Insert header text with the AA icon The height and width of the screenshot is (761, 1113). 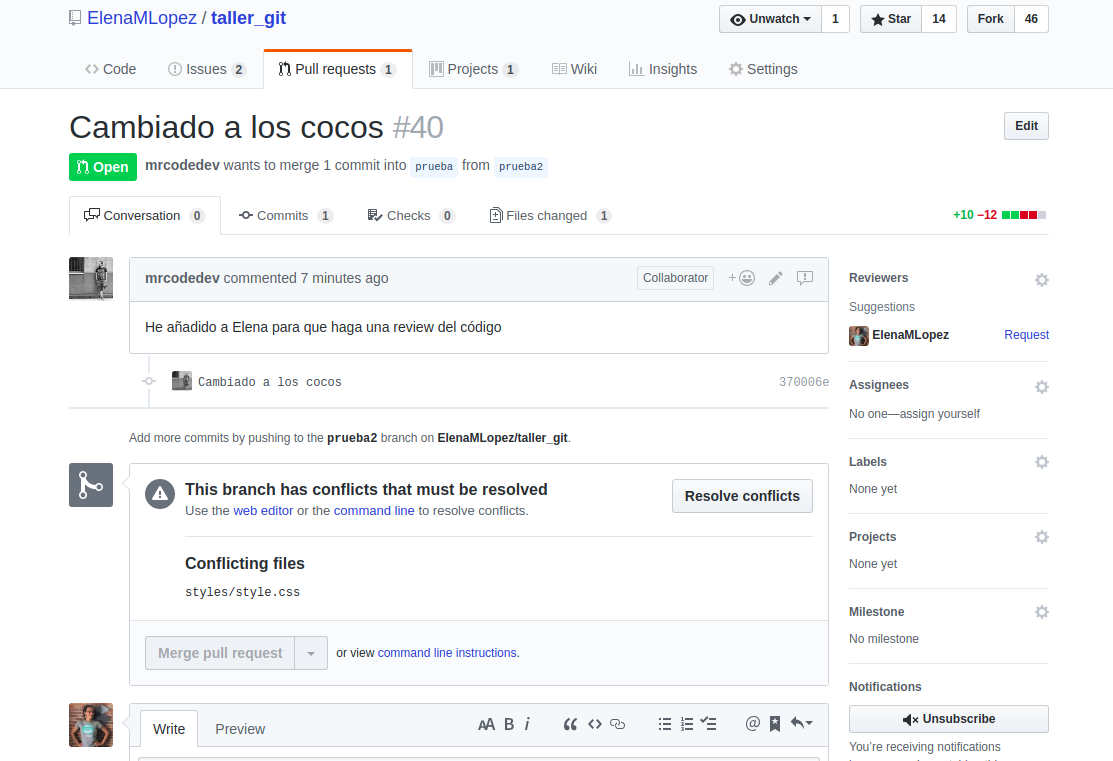pyautogui.click(x=486, y=724)
